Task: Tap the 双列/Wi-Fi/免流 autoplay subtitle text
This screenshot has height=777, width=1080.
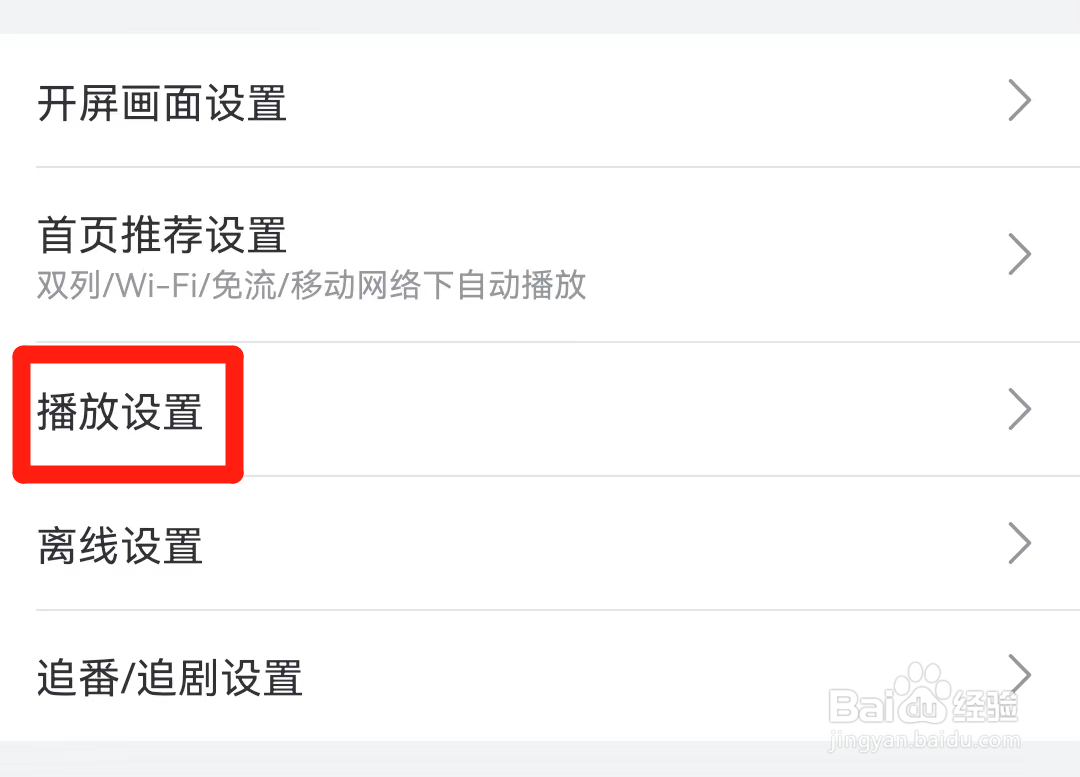Action: [311, 287]
